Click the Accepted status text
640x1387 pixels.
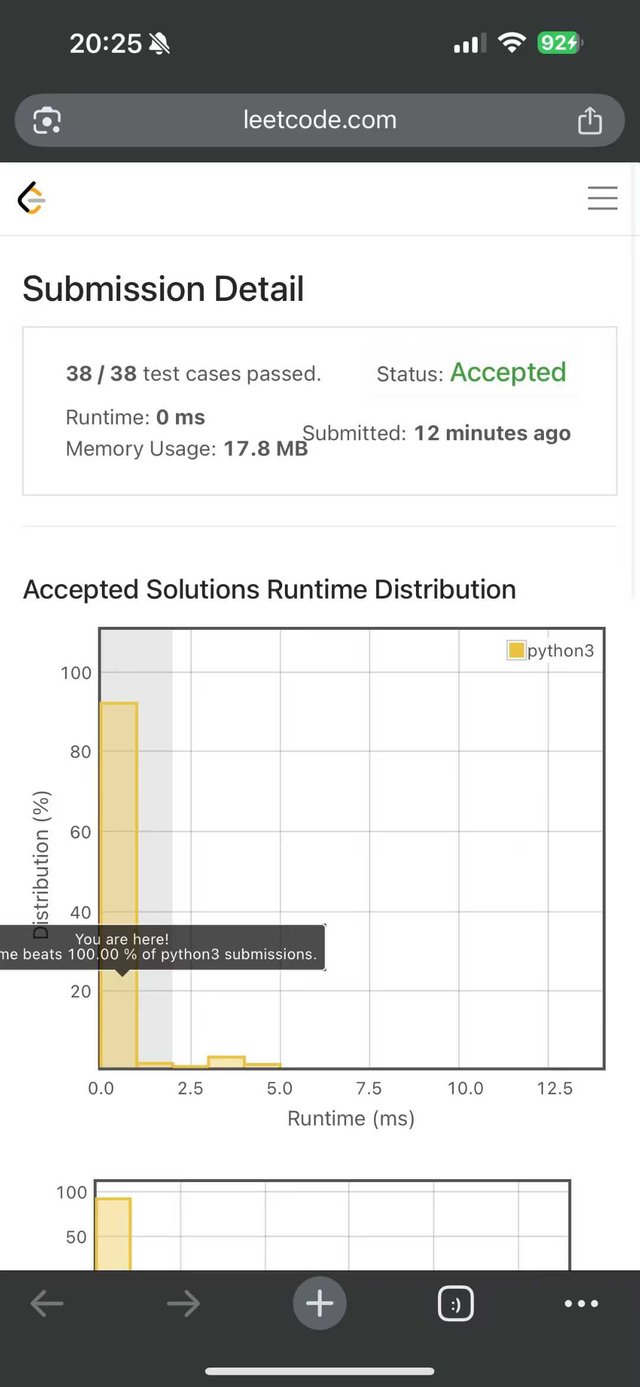click(508, 372)
